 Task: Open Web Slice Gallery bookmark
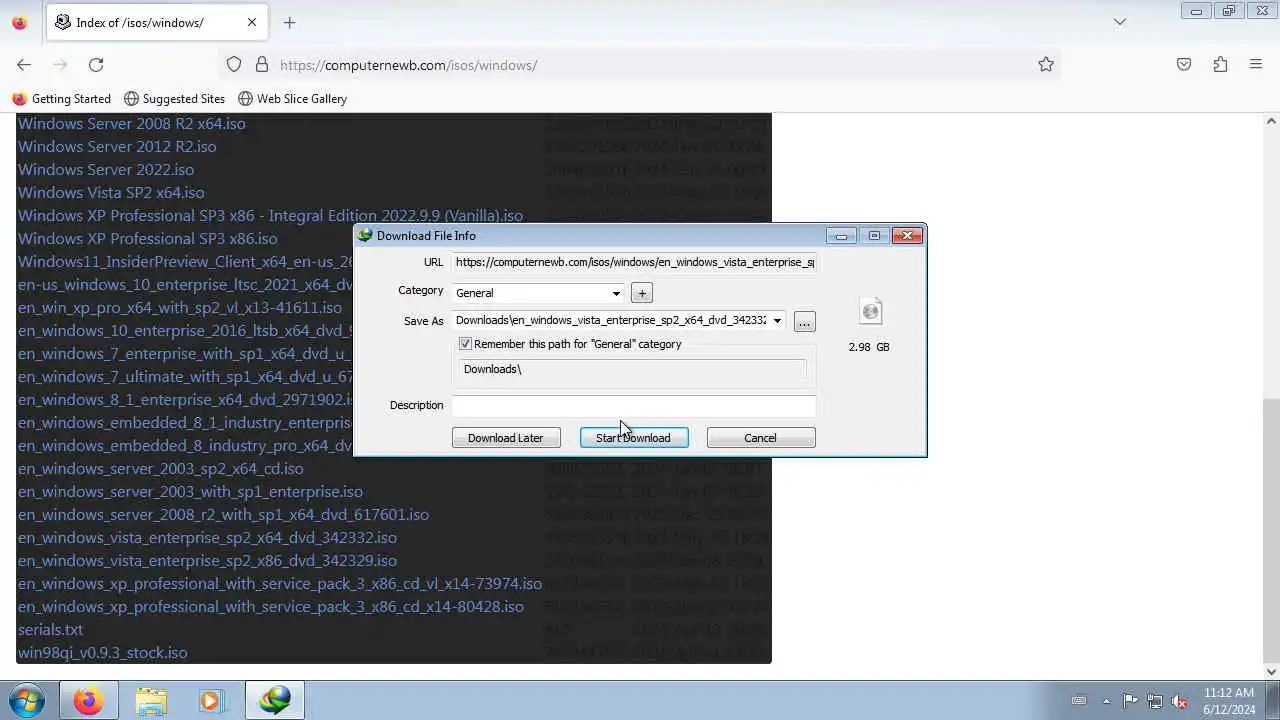tap(292, 99)
